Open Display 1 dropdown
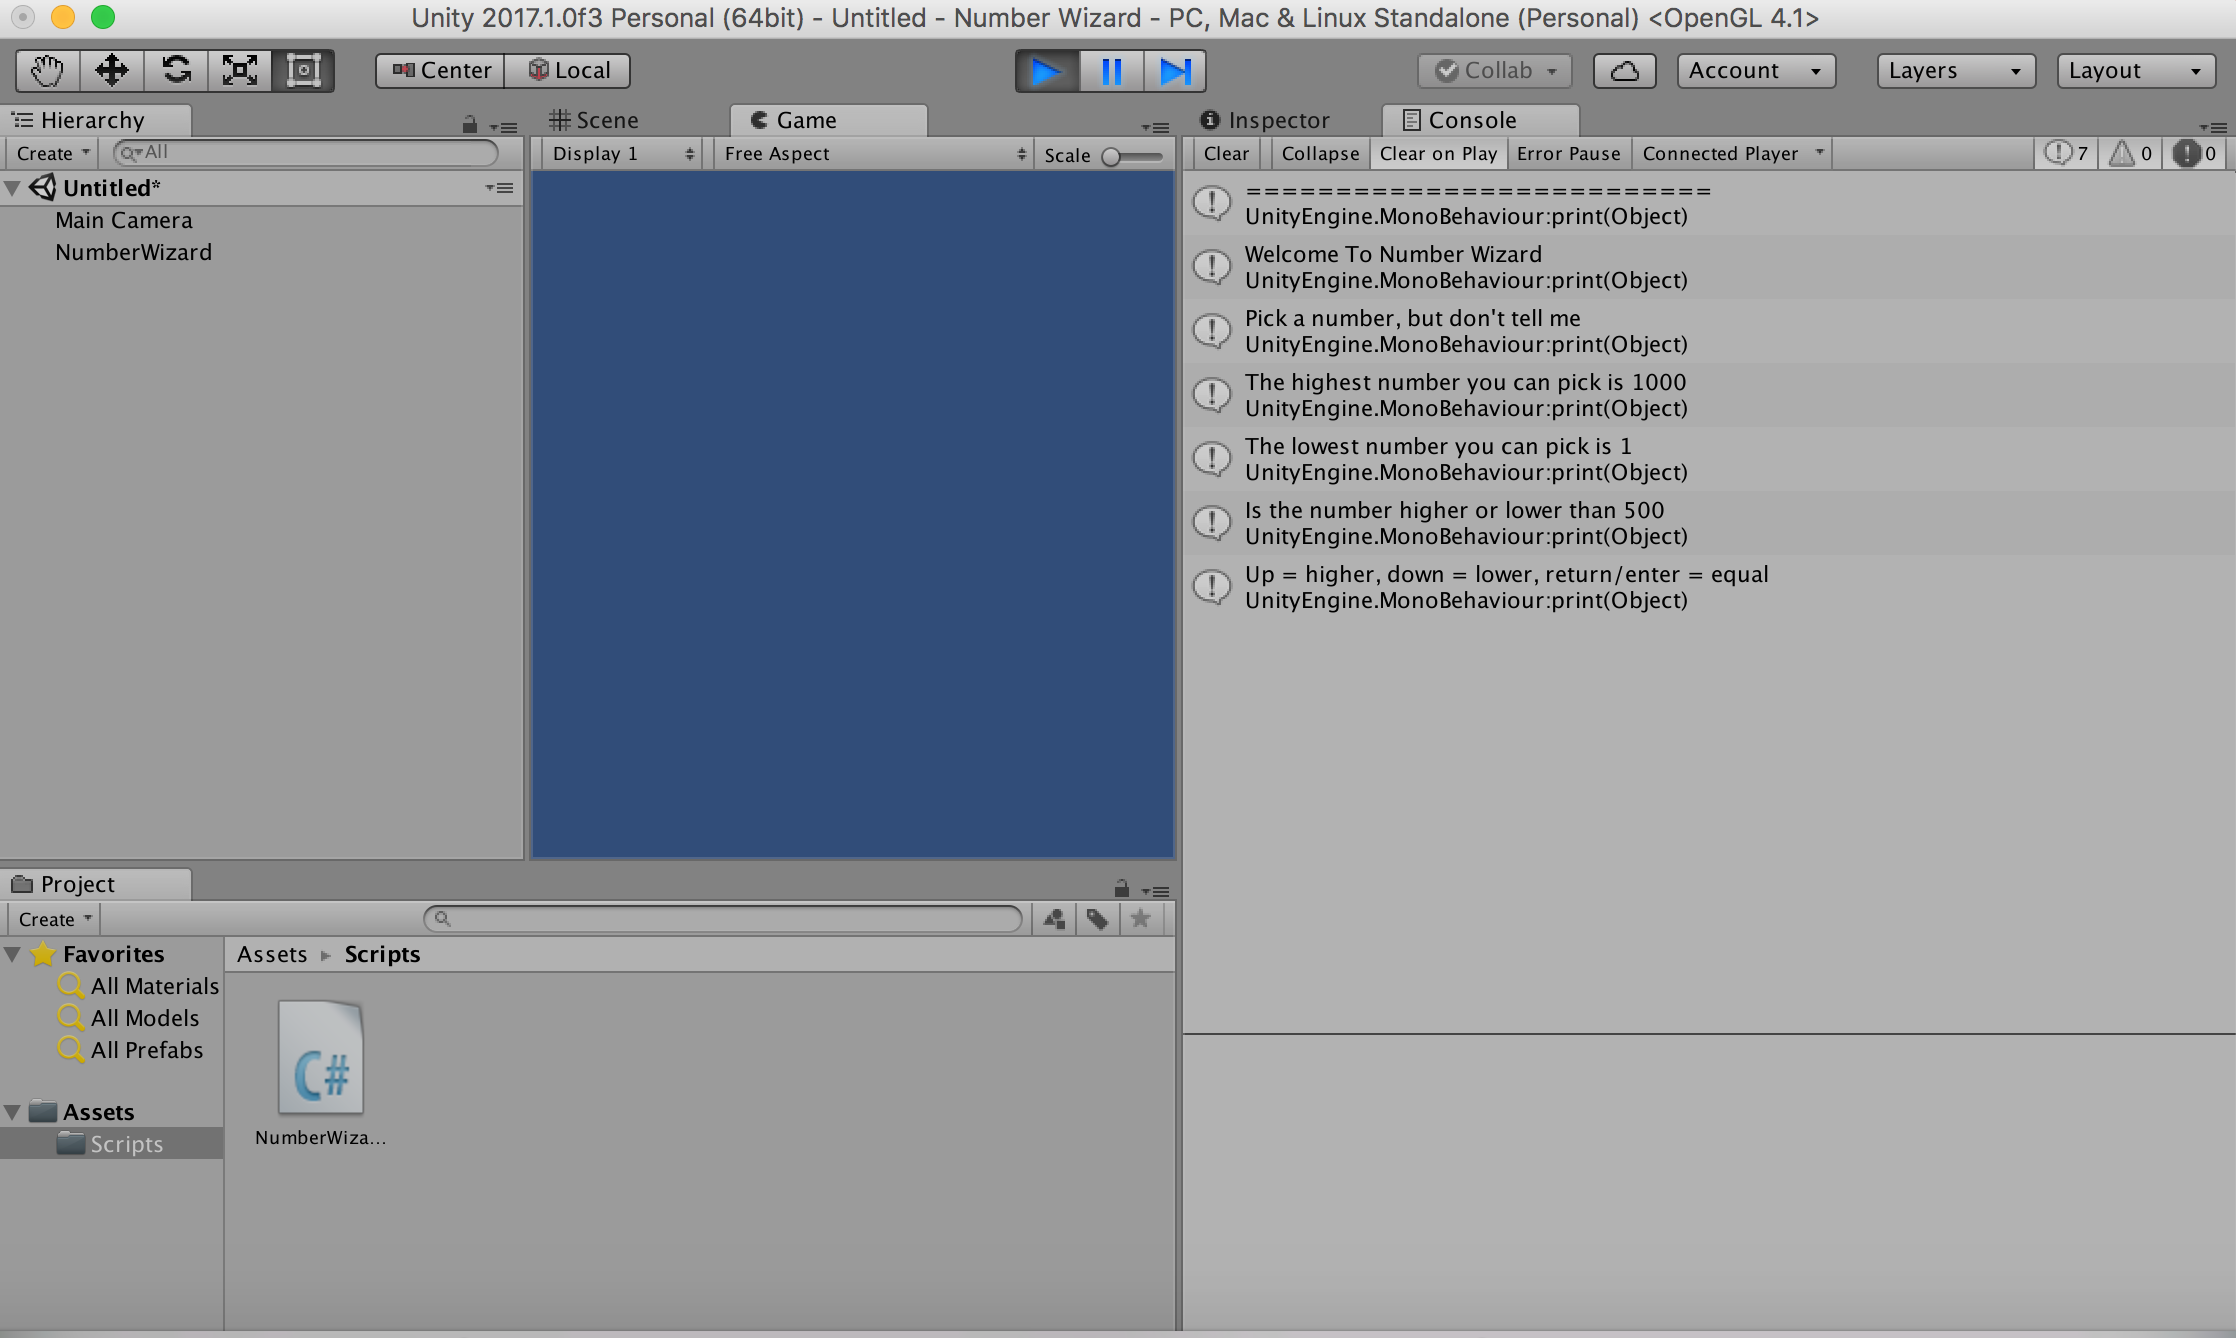 tap(622, 153)
